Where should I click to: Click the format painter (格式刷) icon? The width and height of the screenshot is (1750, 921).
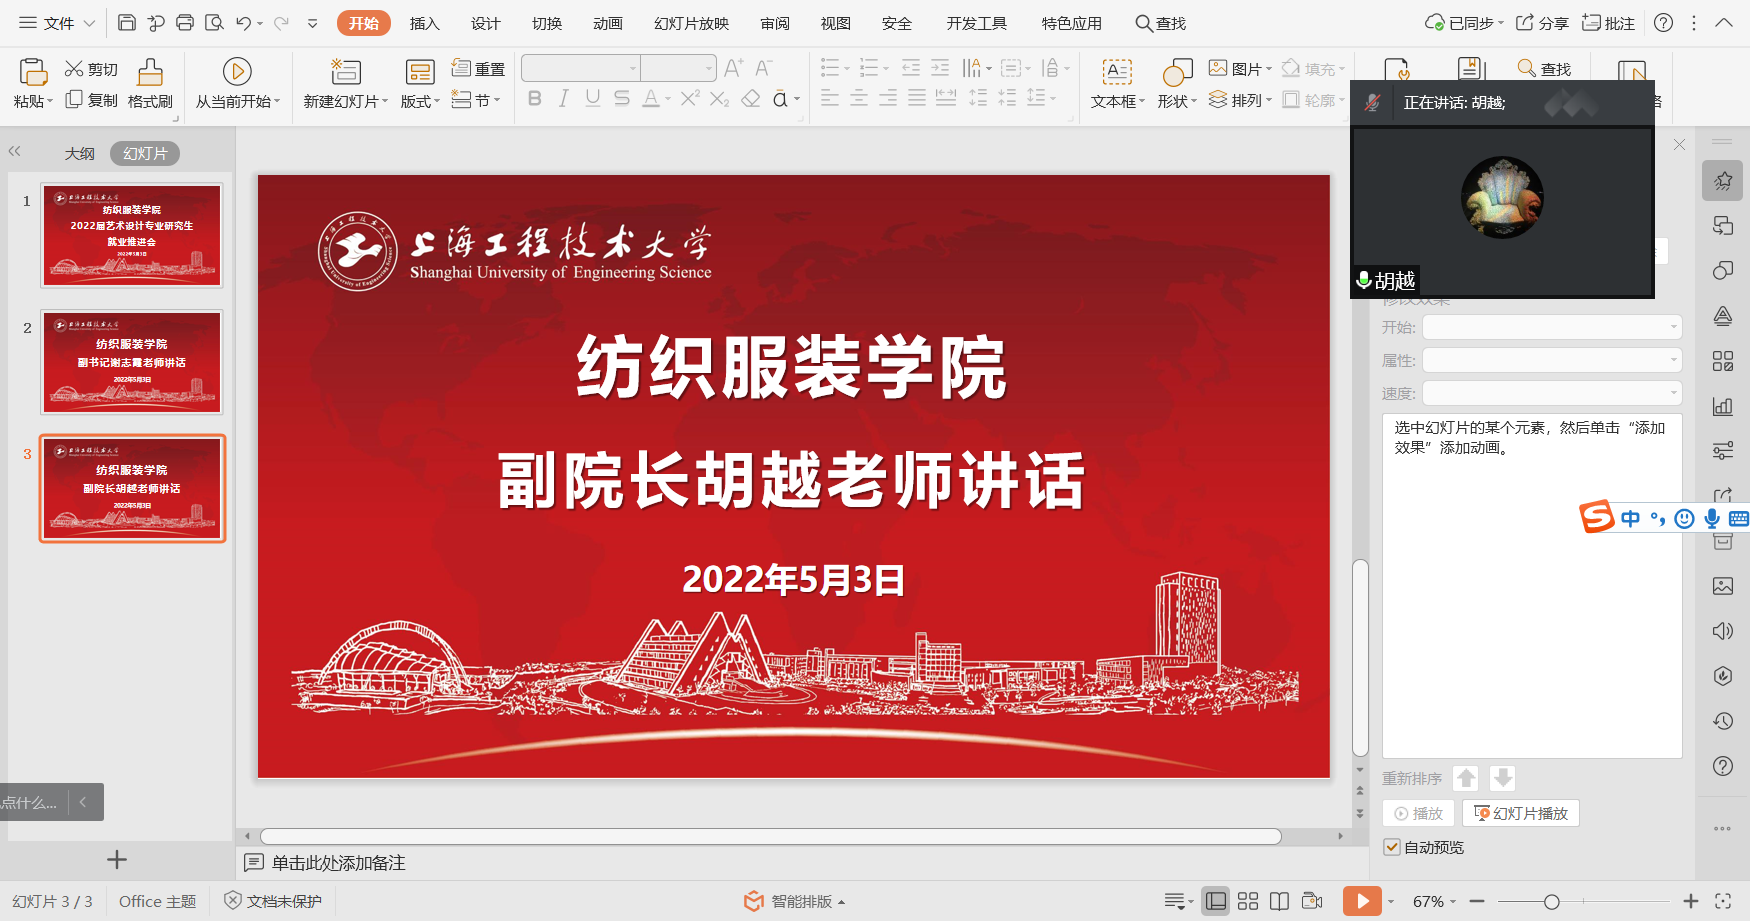[x=150, y=72]
